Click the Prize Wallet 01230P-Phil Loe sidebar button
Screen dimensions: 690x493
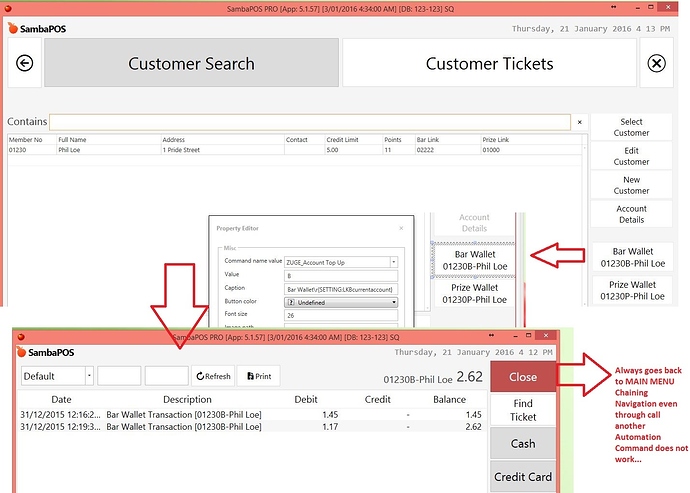pyautogui.click(x=632, y=291)
